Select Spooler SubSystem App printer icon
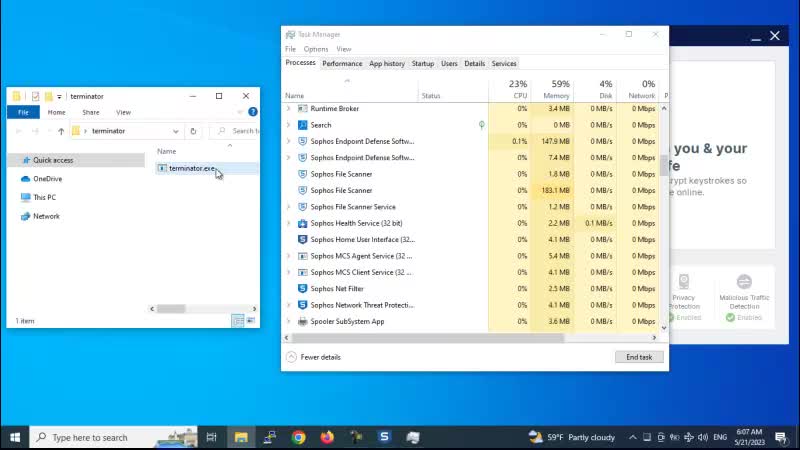This screenshot has height=450, width=800. pyautogui.click(x=303, y=321)
